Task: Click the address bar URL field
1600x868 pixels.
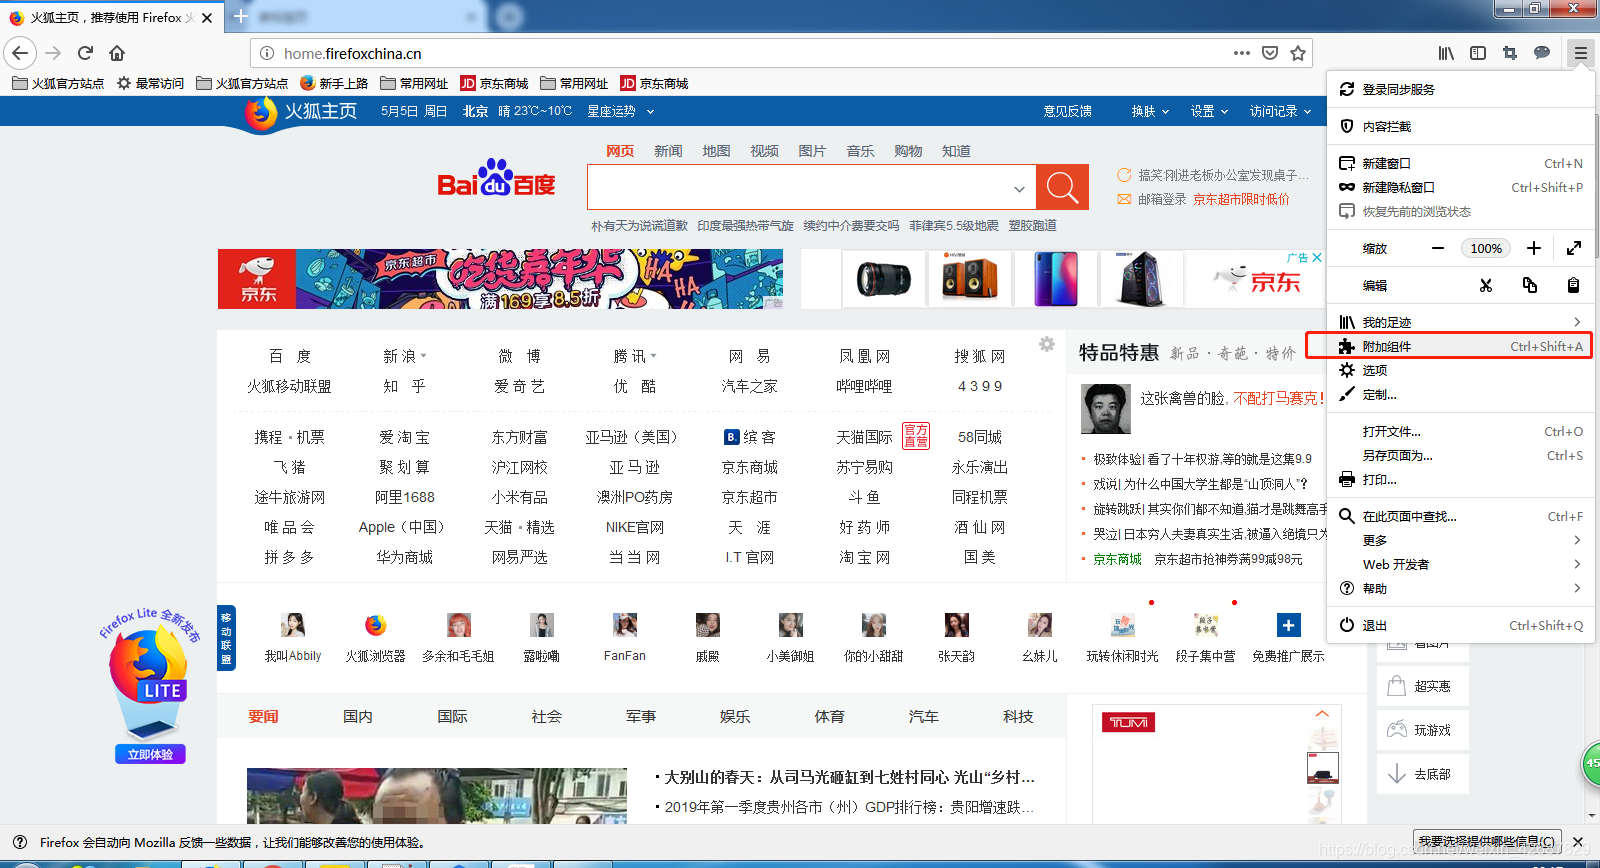Action: [750, 53]
